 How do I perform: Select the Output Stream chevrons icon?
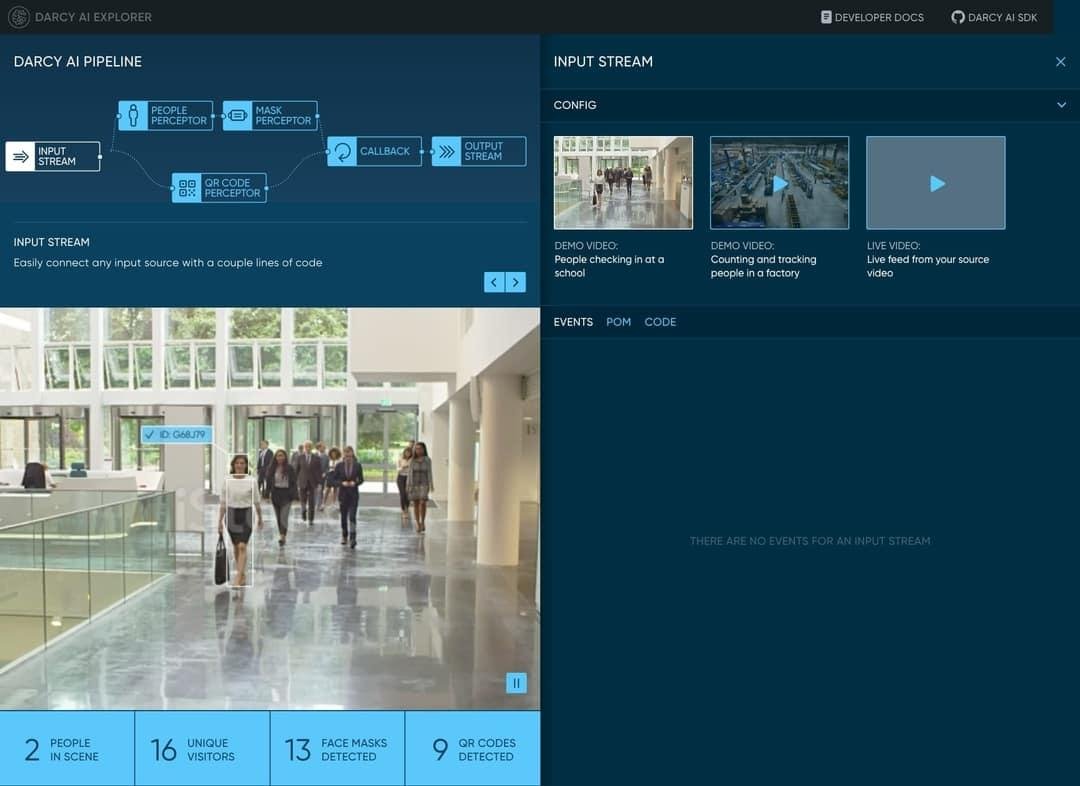[x=446, y=152]
